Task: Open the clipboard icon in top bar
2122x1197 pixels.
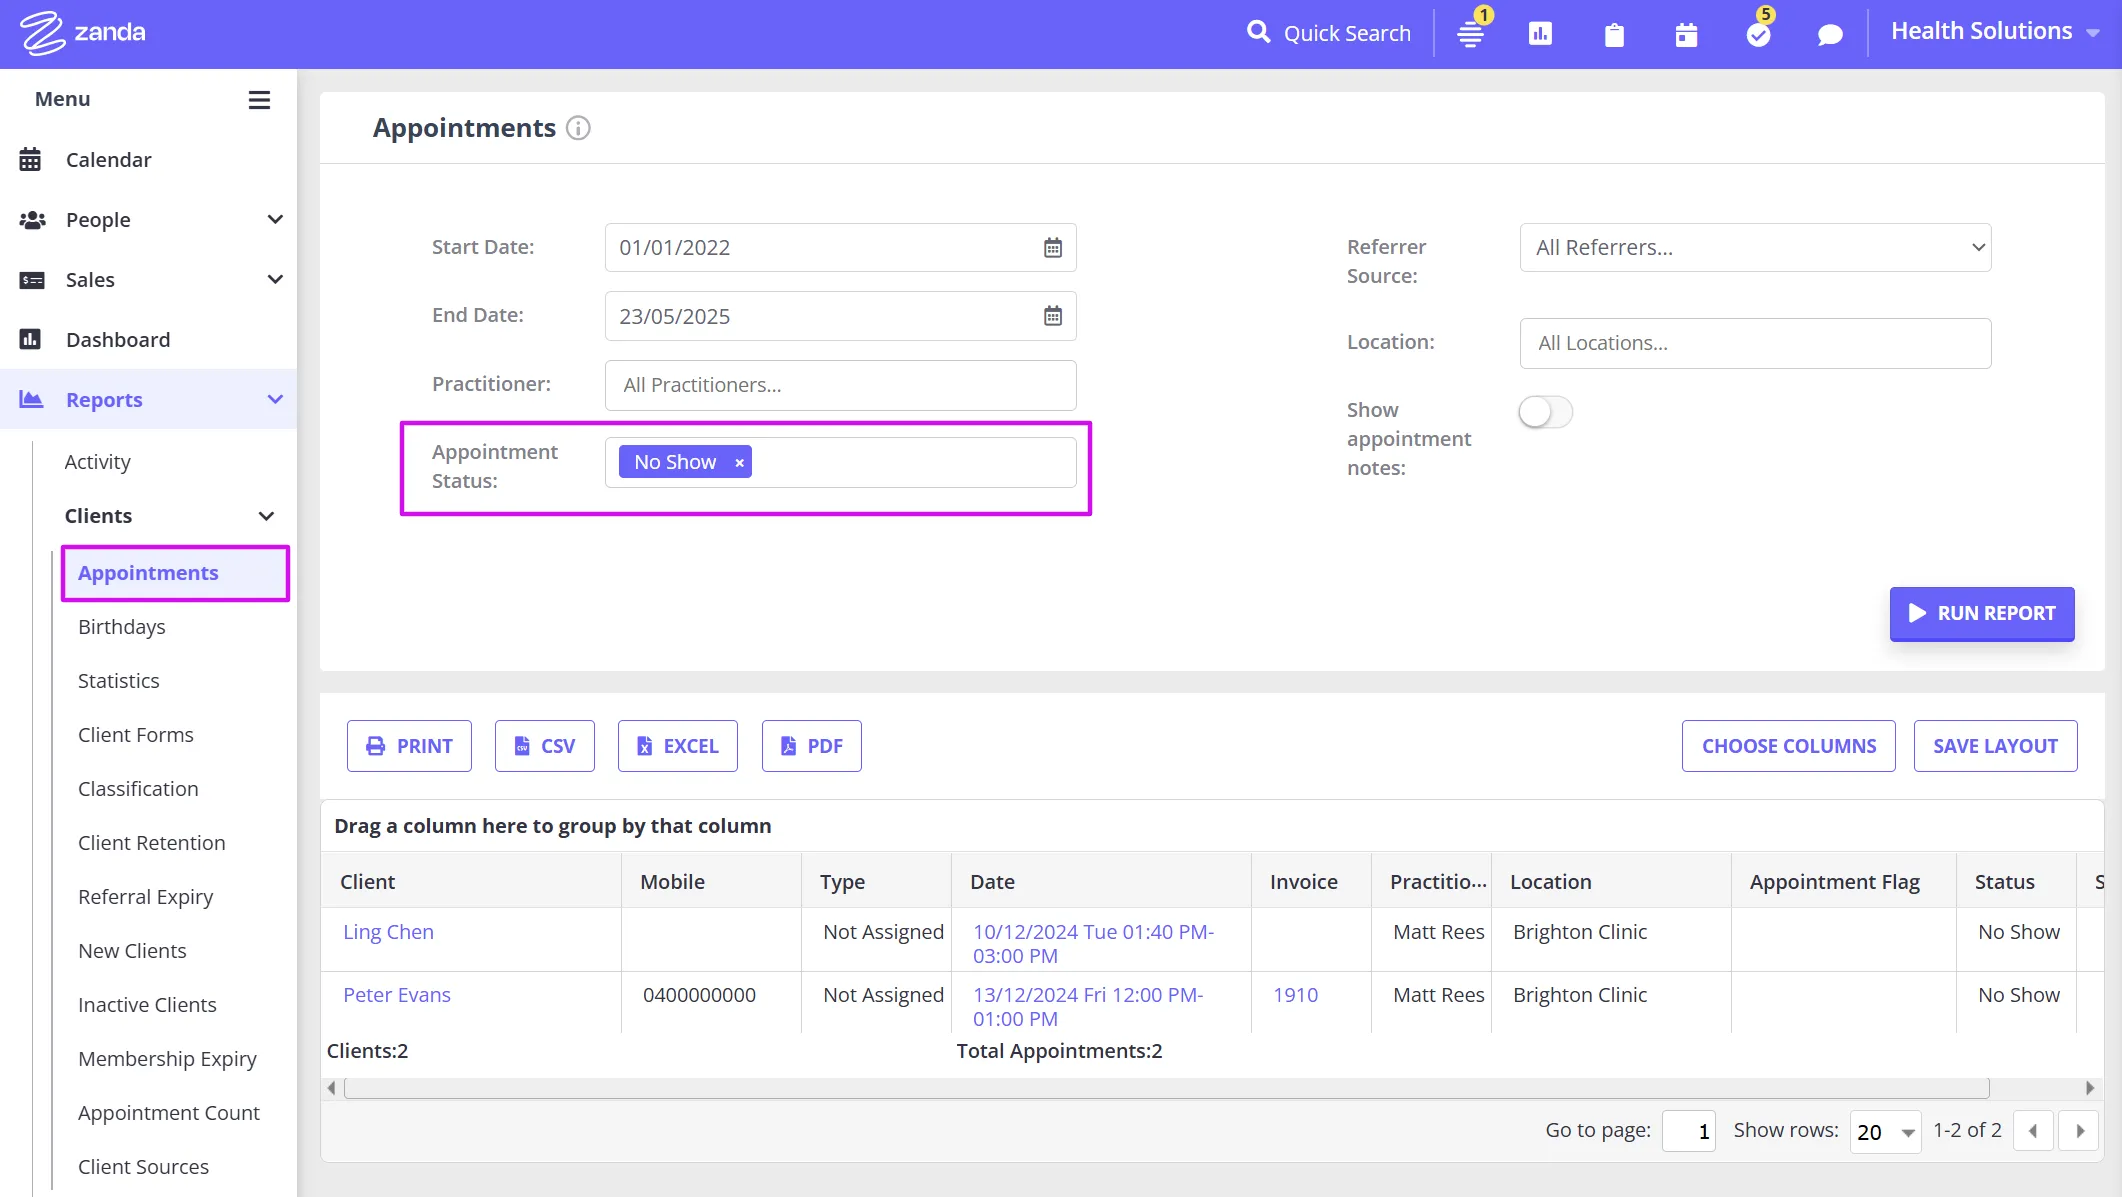Action: click(x=1614, y=35)
